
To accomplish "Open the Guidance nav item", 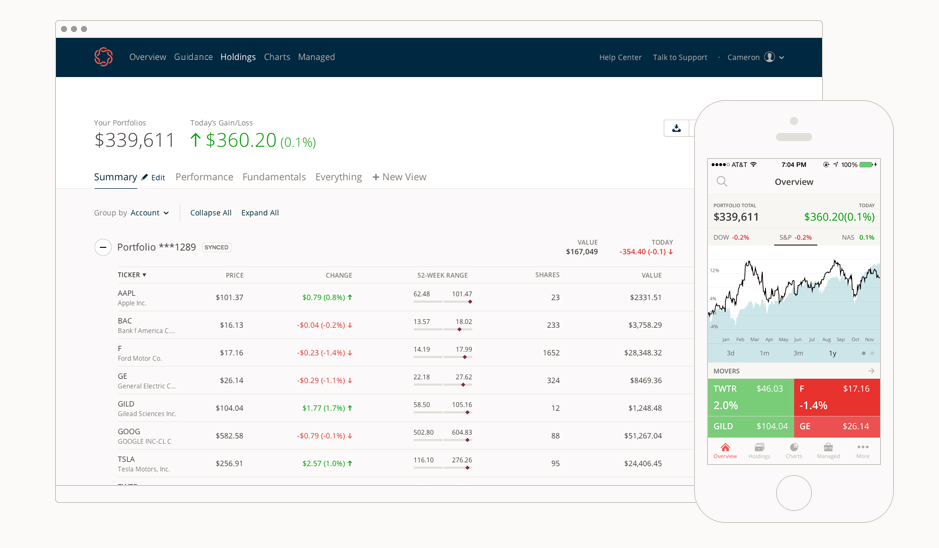I will click(x=193, y=57).
